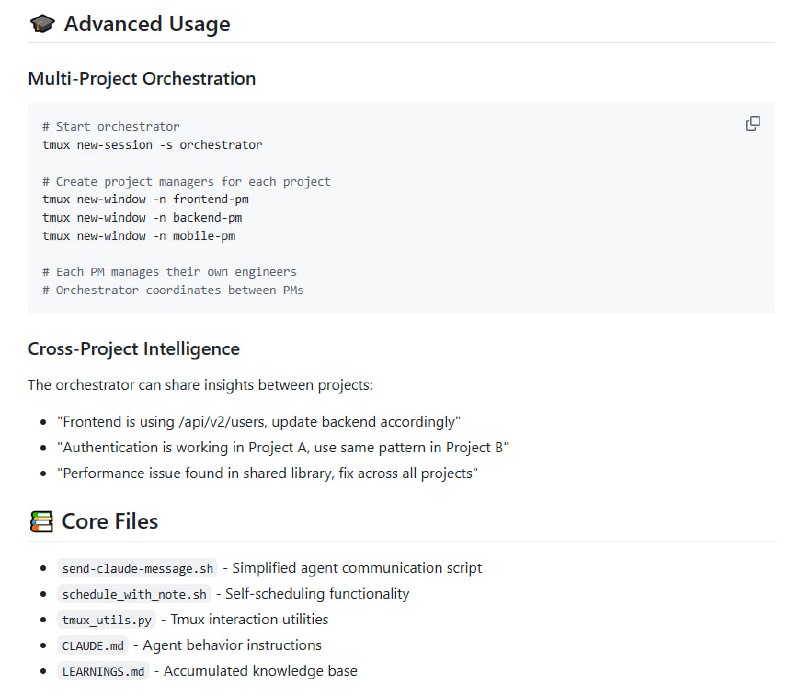This screenshot has width=800, height=696.
Task: Click the copy icon on the code block
Action: (751, 123)
